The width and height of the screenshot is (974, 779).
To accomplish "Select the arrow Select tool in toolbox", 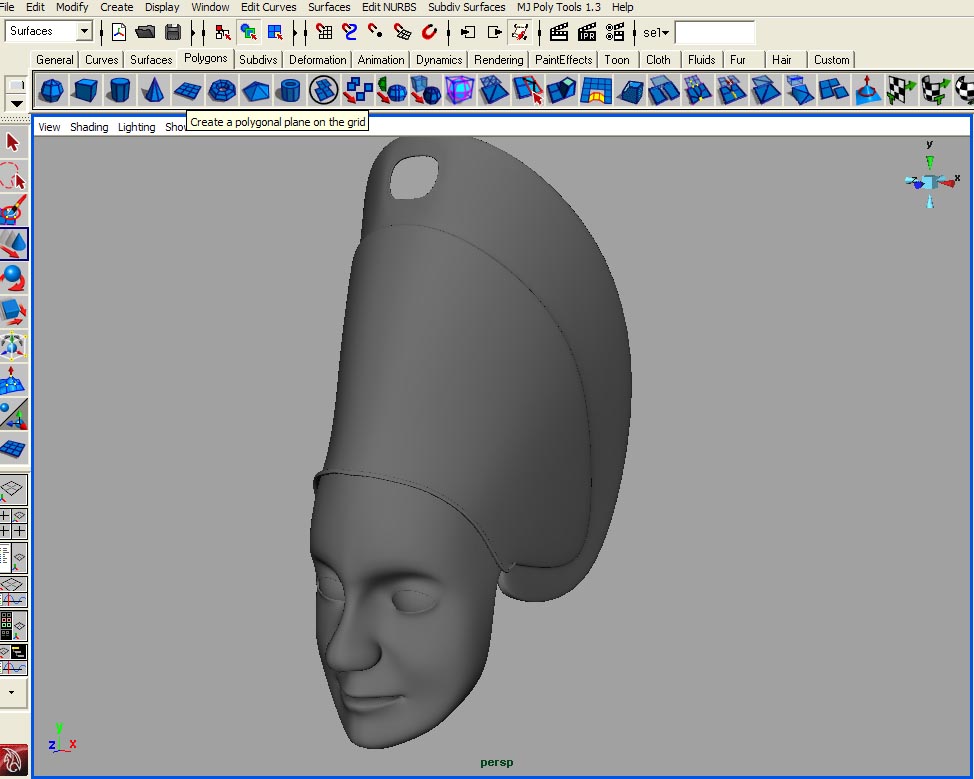I will tap(13, 142).
